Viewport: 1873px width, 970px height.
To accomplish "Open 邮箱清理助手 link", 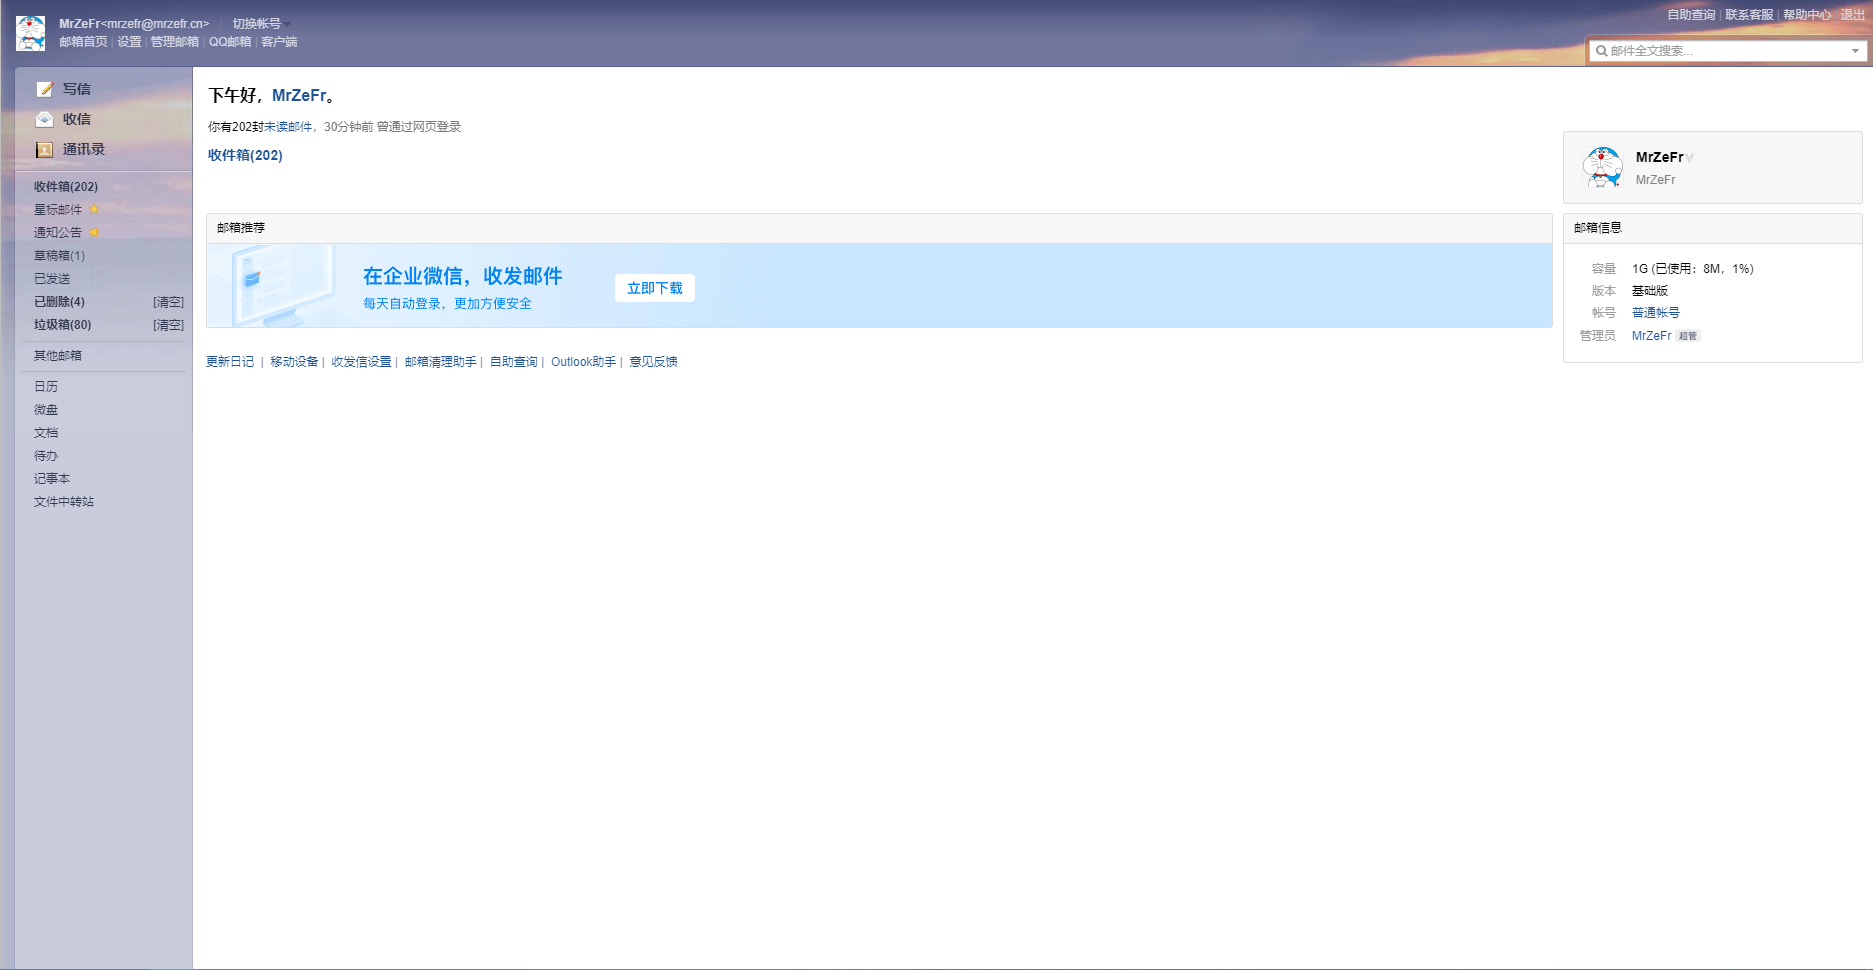I will [440, 361].
